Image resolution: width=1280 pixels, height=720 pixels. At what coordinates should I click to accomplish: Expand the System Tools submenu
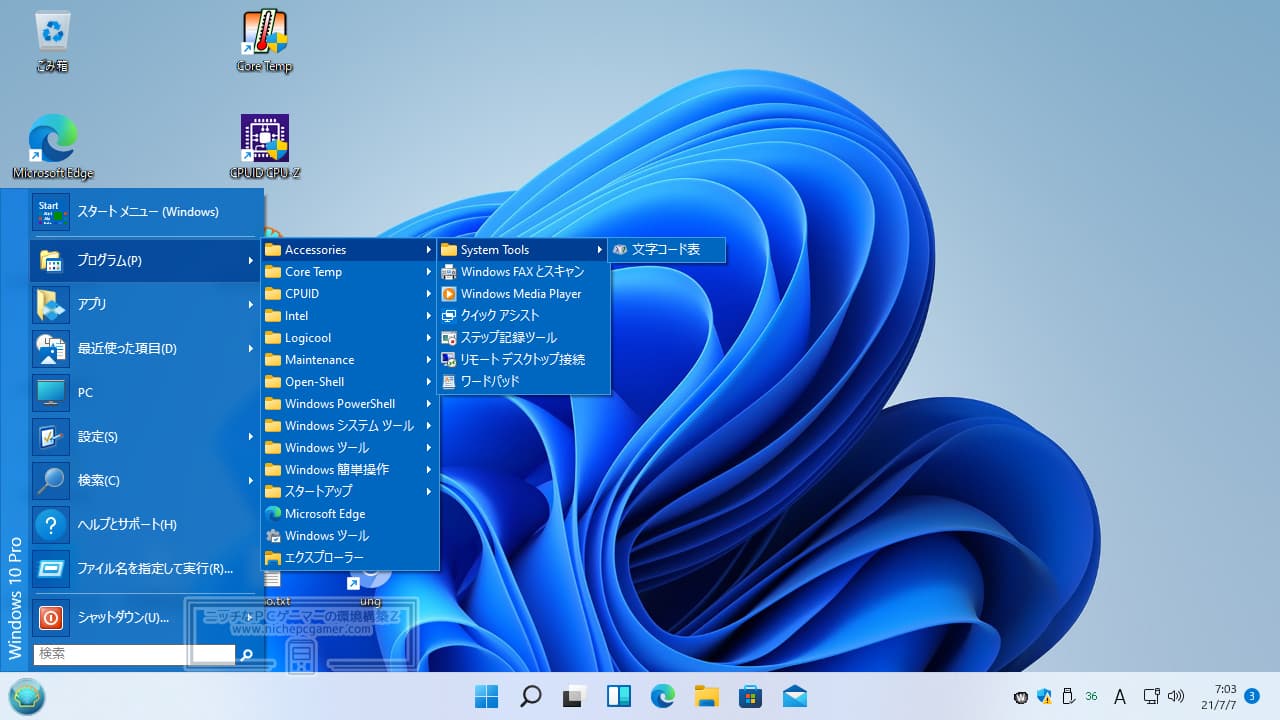pyautogui.click(x=523, y=249)
